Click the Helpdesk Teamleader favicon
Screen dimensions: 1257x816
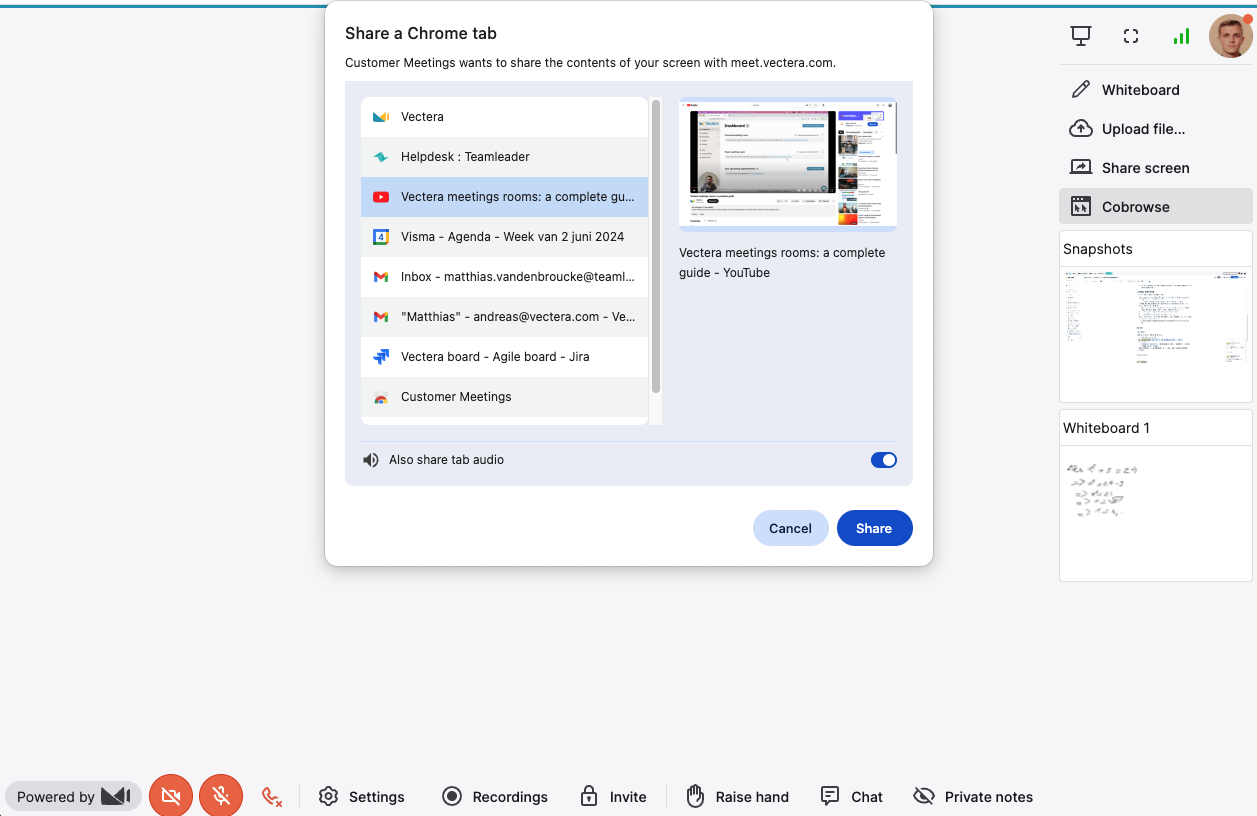coord(381,157)
